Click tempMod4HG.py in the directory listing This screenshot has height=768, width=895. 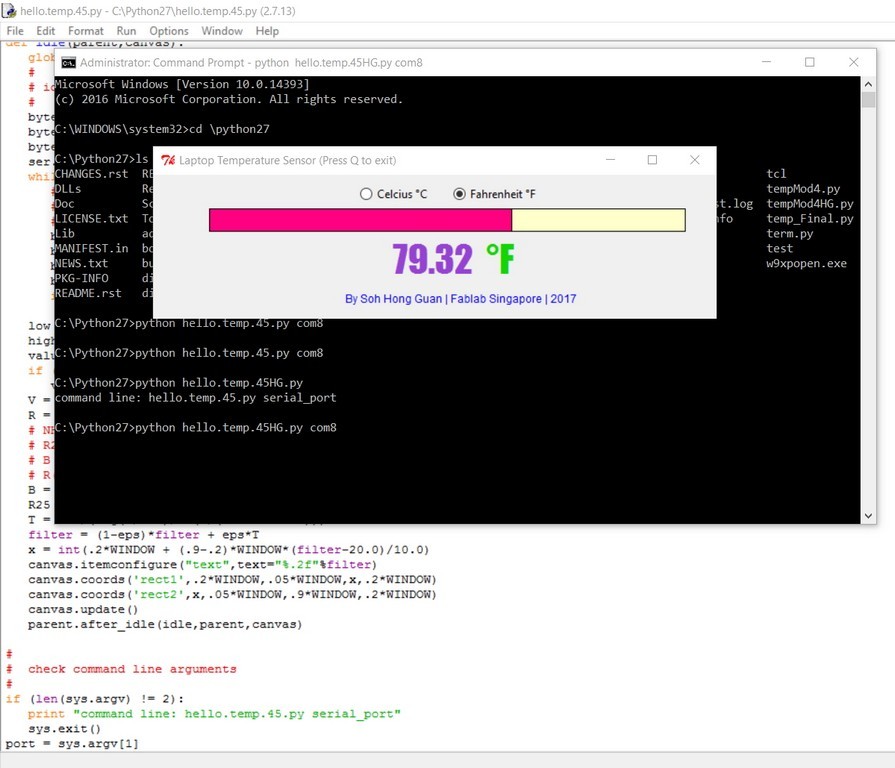click(809, 204)
